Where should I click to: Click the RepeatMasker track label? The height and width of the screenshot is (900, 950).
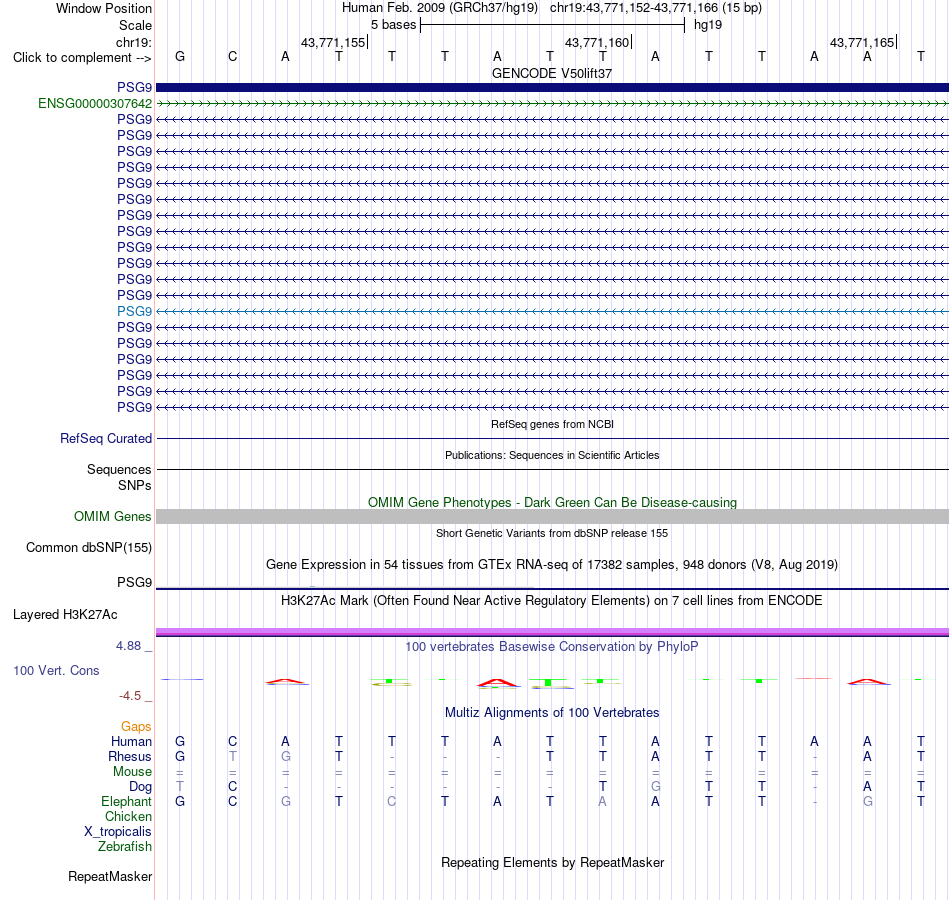[110, 876]
